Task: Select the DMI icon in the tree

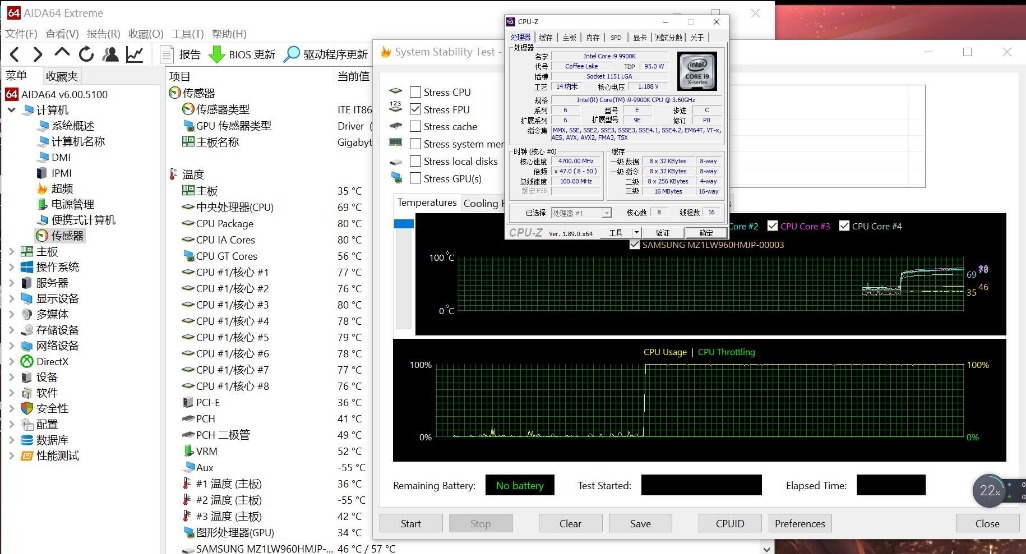Action: click(x=43, y=157)
